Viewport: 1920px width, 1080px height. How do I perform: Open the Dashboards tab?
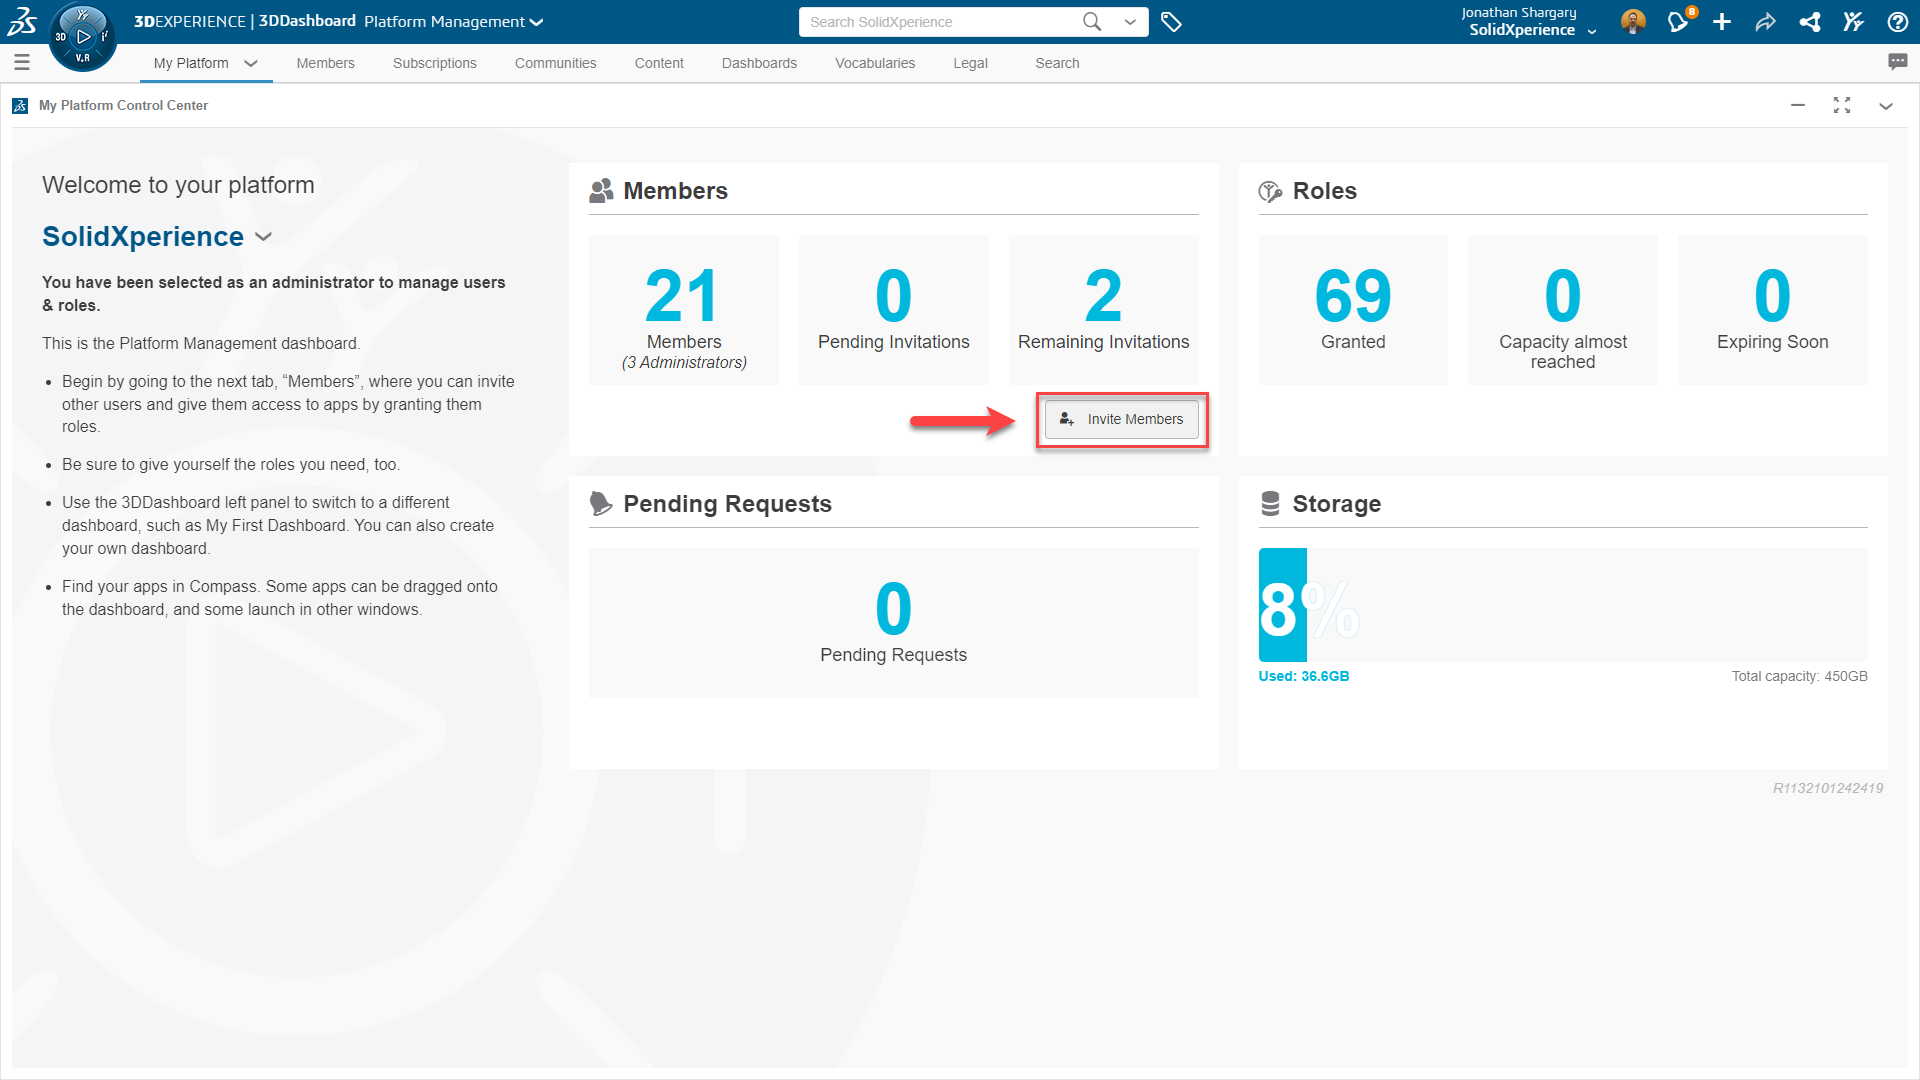coord(759,63)
